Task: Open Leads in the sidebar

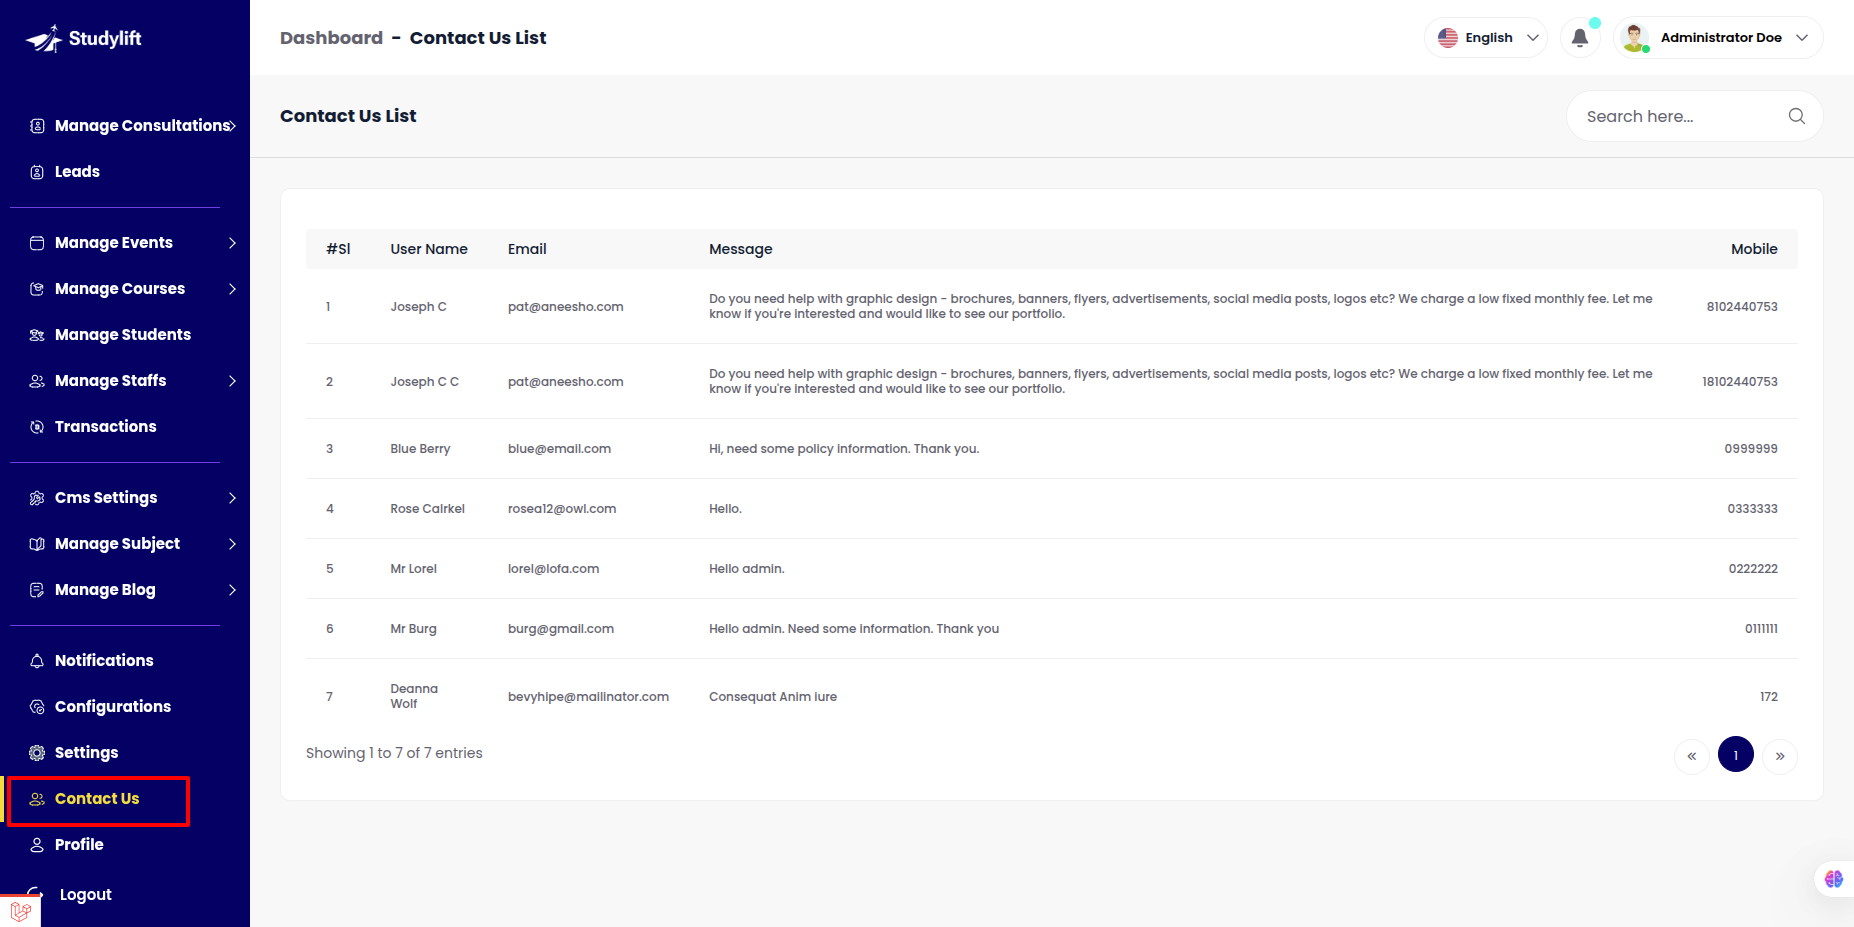Action: pos(77,172)
